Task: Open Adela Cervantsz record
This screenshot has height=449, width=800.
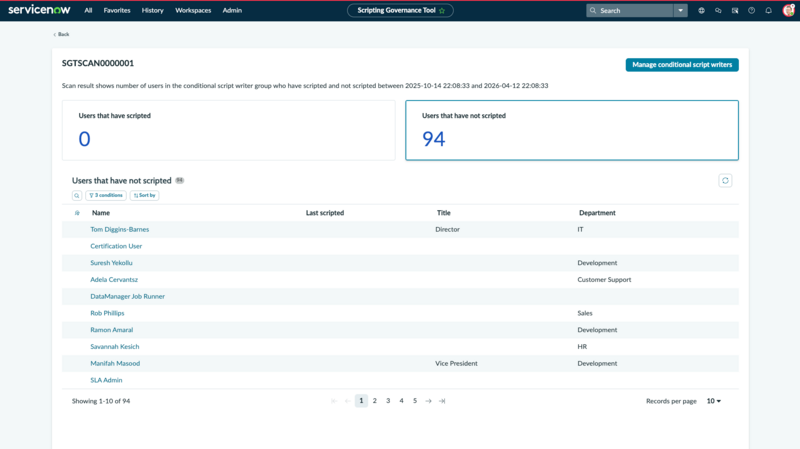Action: (x=114, y=280)
